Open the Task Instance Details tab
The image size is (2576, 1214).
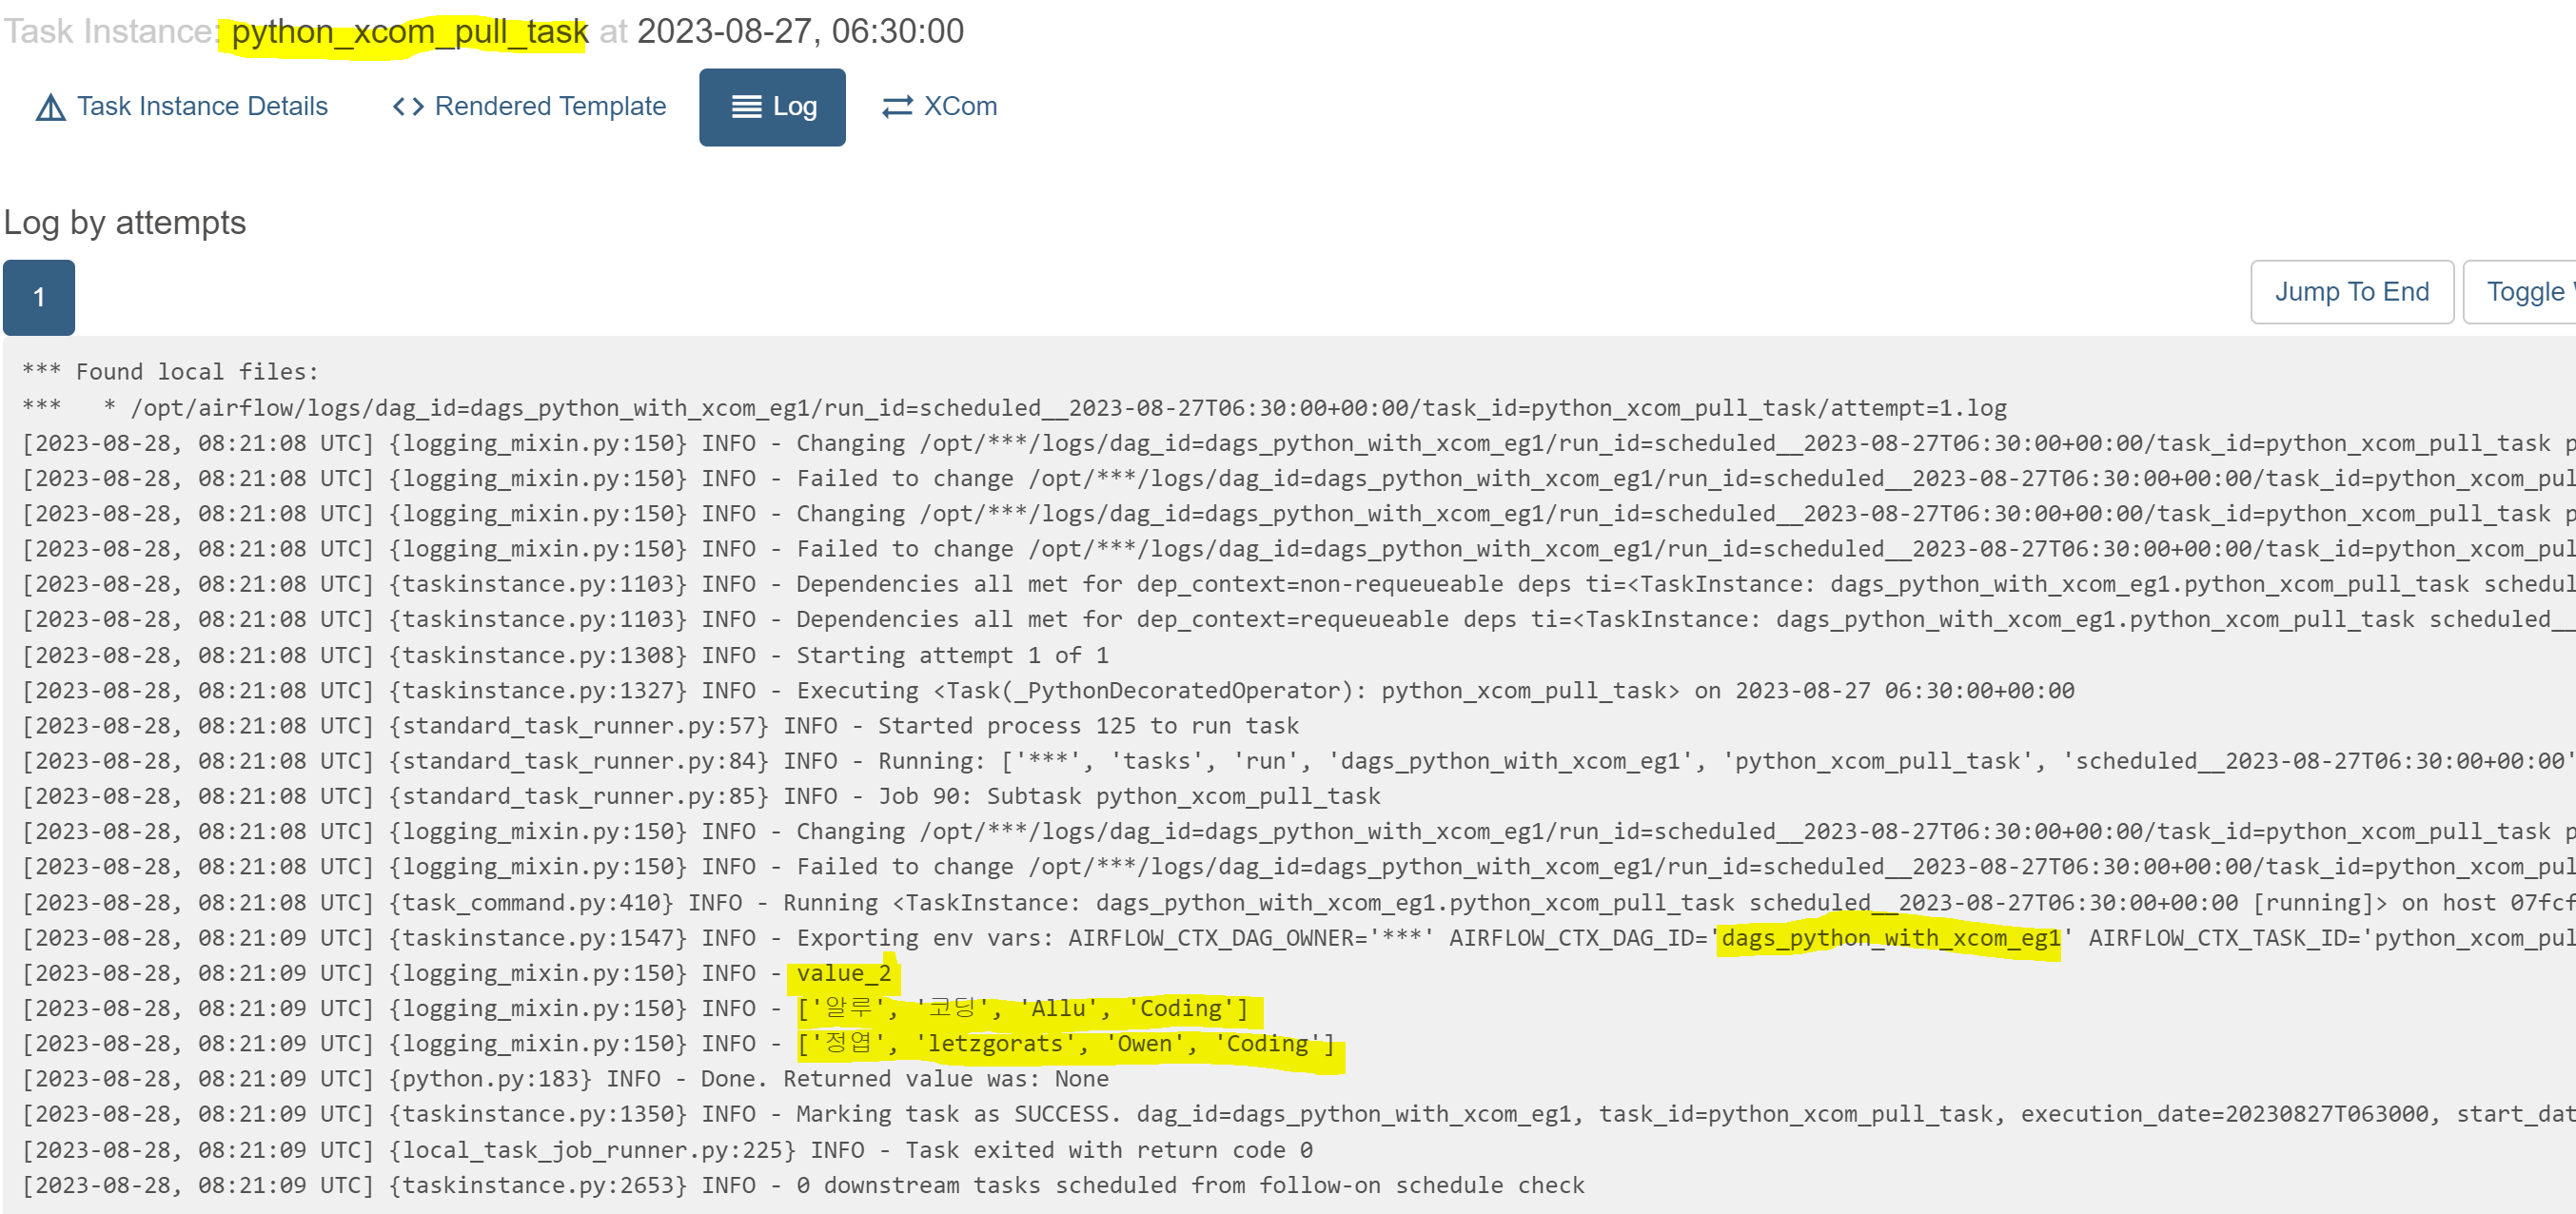(201, 107)
